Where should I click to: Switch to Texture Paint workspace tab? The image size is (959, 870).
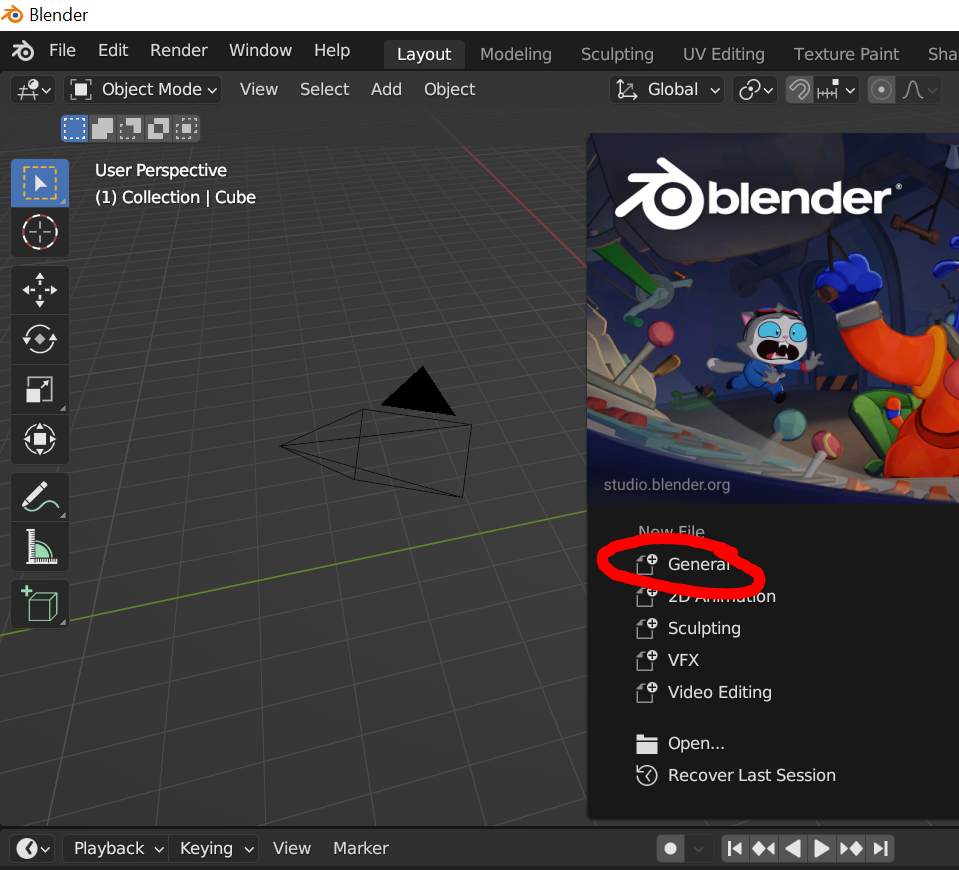(x=846, y=54)
